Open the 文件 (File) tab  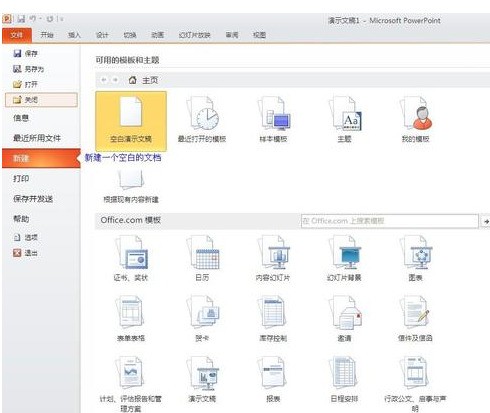pyautogui.click(x=17, y=35)
